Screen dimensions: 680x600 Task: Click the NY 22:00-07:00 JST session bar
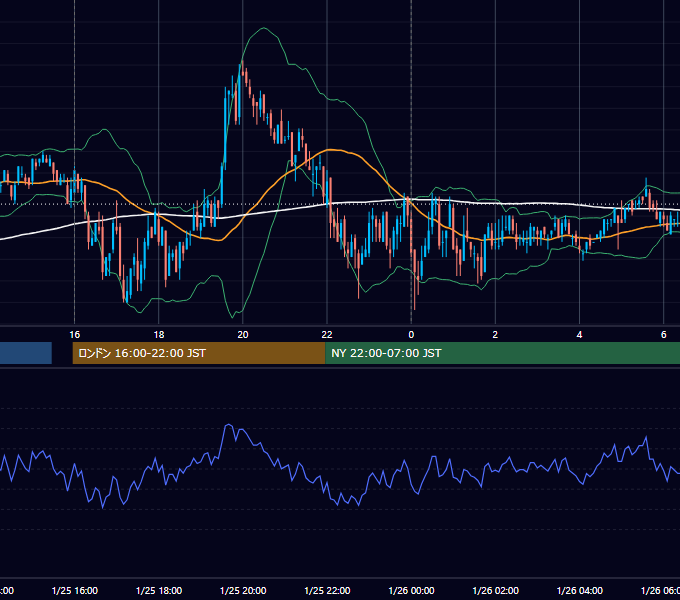pos(502,353)
